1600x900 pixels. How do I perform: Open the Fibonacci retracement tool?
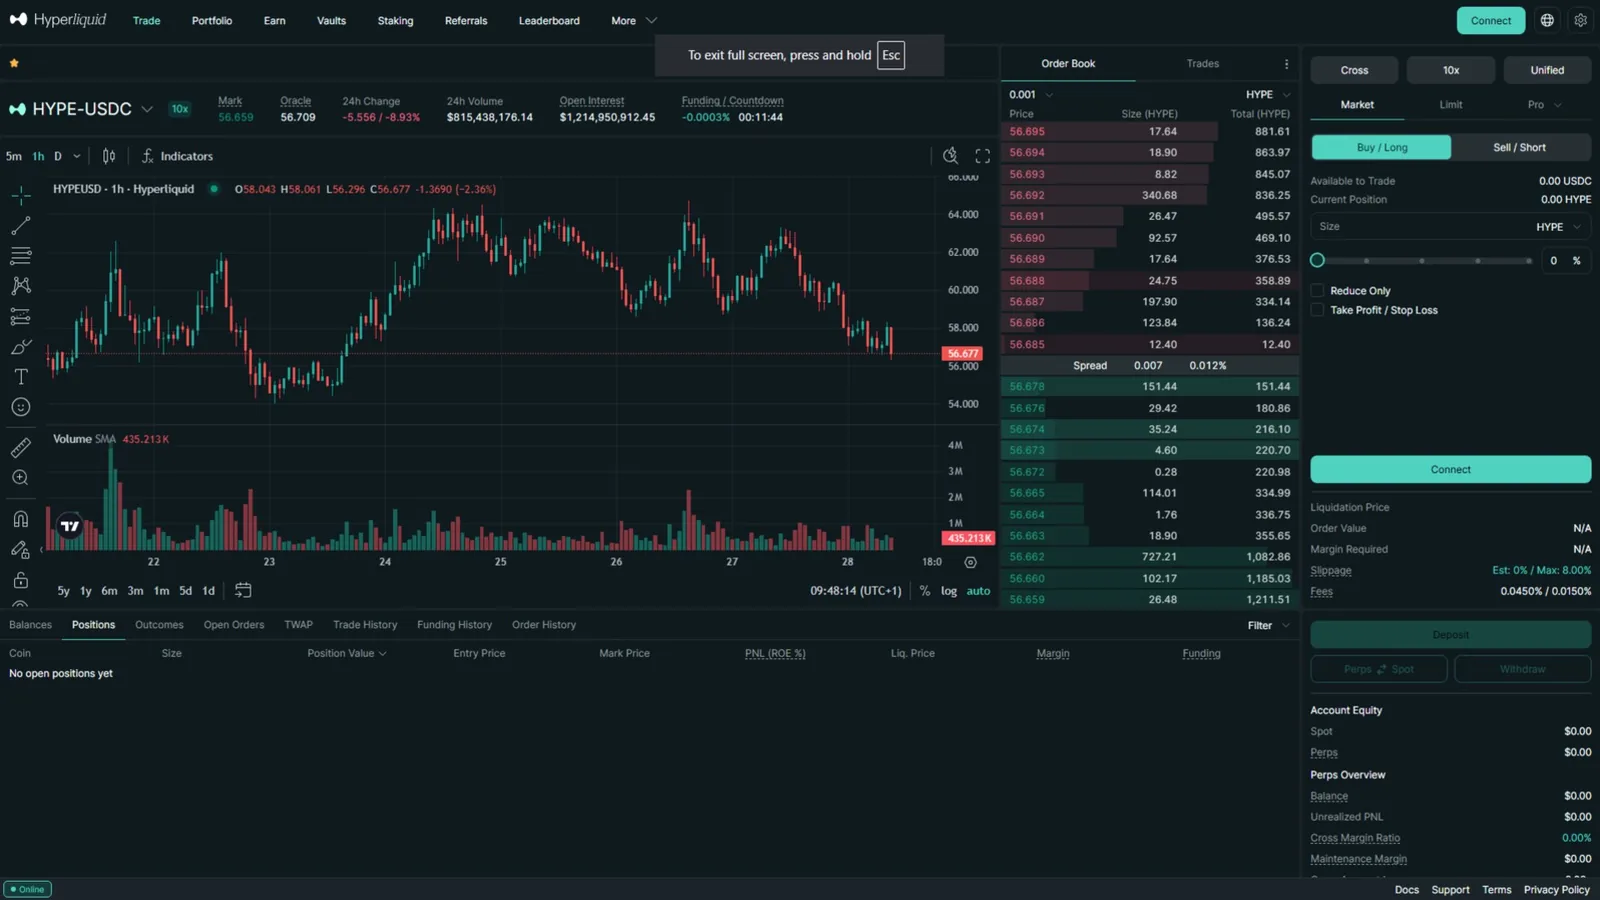click(20, 256)
